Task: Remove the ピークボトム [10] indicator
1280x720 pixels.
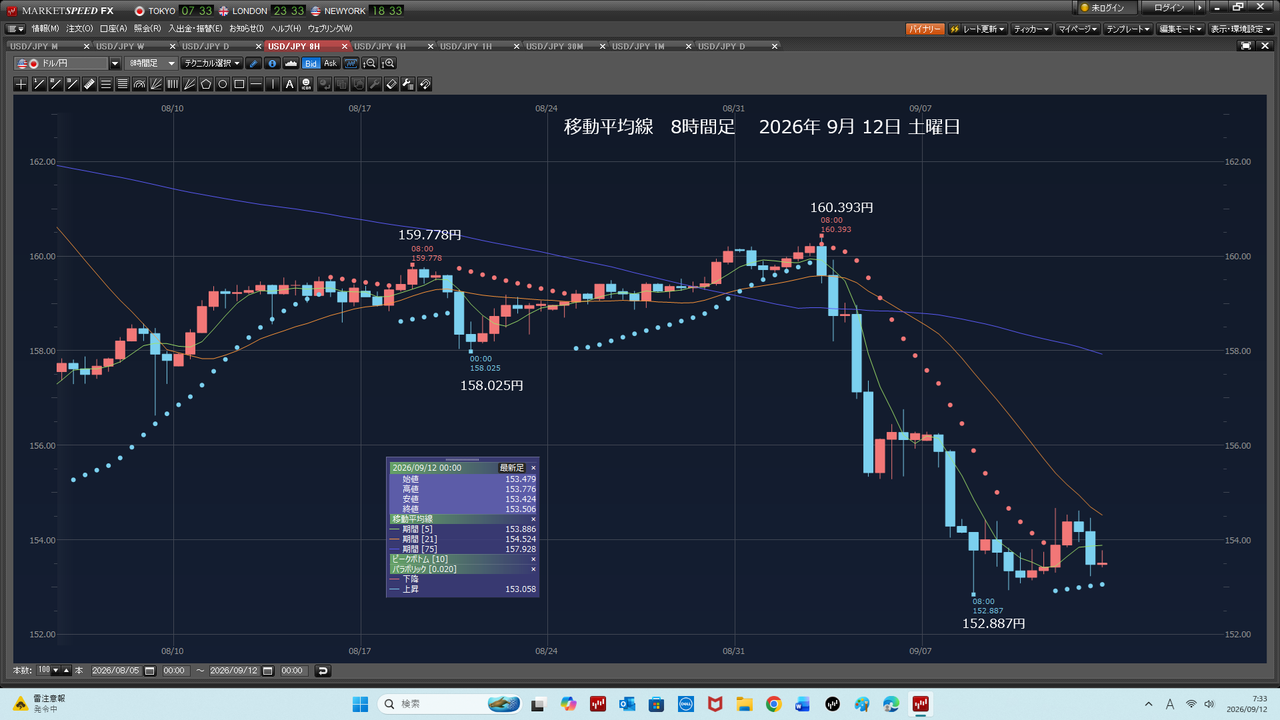Action: tap(533, 559)
